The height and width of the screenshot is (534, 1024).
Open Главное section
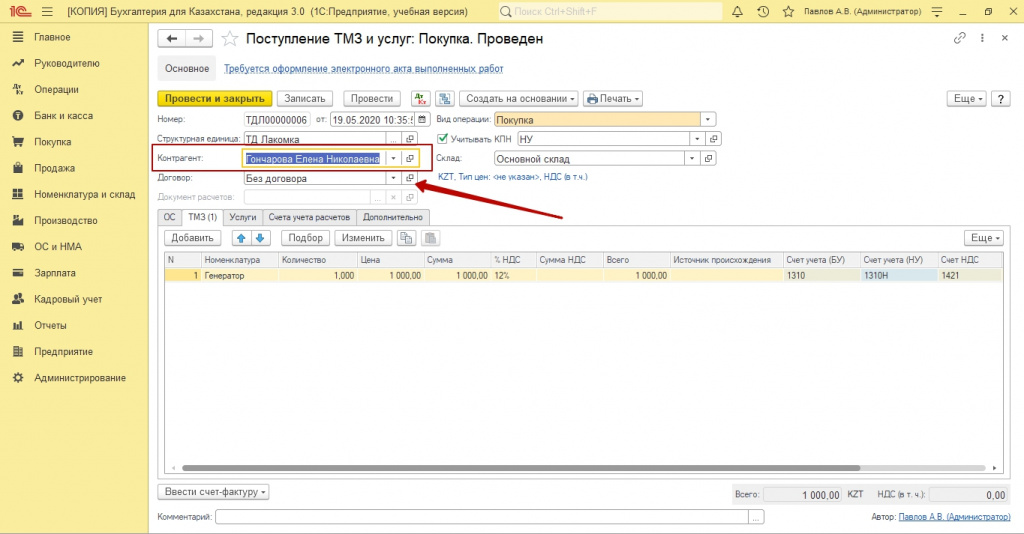tap(52, 37)
